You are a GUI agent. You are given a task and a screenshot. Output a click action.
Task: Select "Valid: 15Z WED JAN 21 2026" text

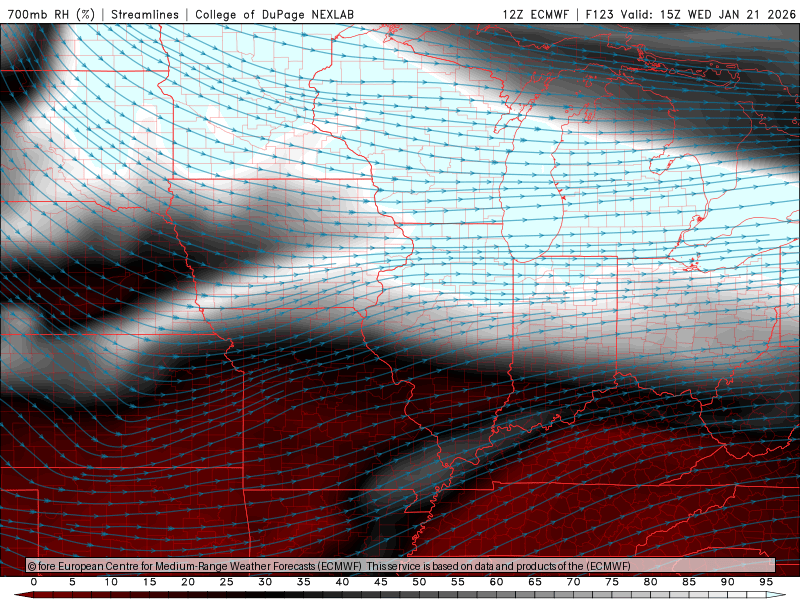(708, 14)
